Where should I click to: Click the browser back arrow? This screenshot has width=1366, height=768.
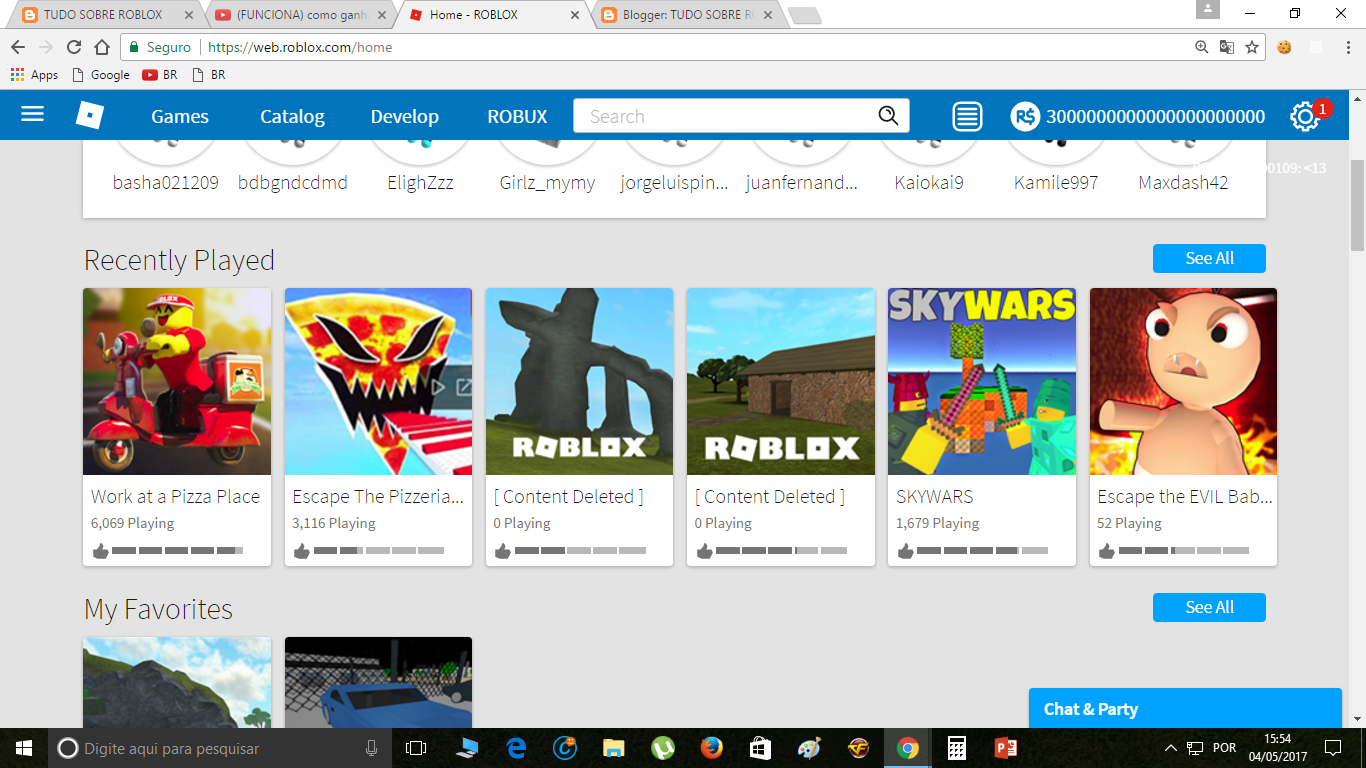coord(18,47)
